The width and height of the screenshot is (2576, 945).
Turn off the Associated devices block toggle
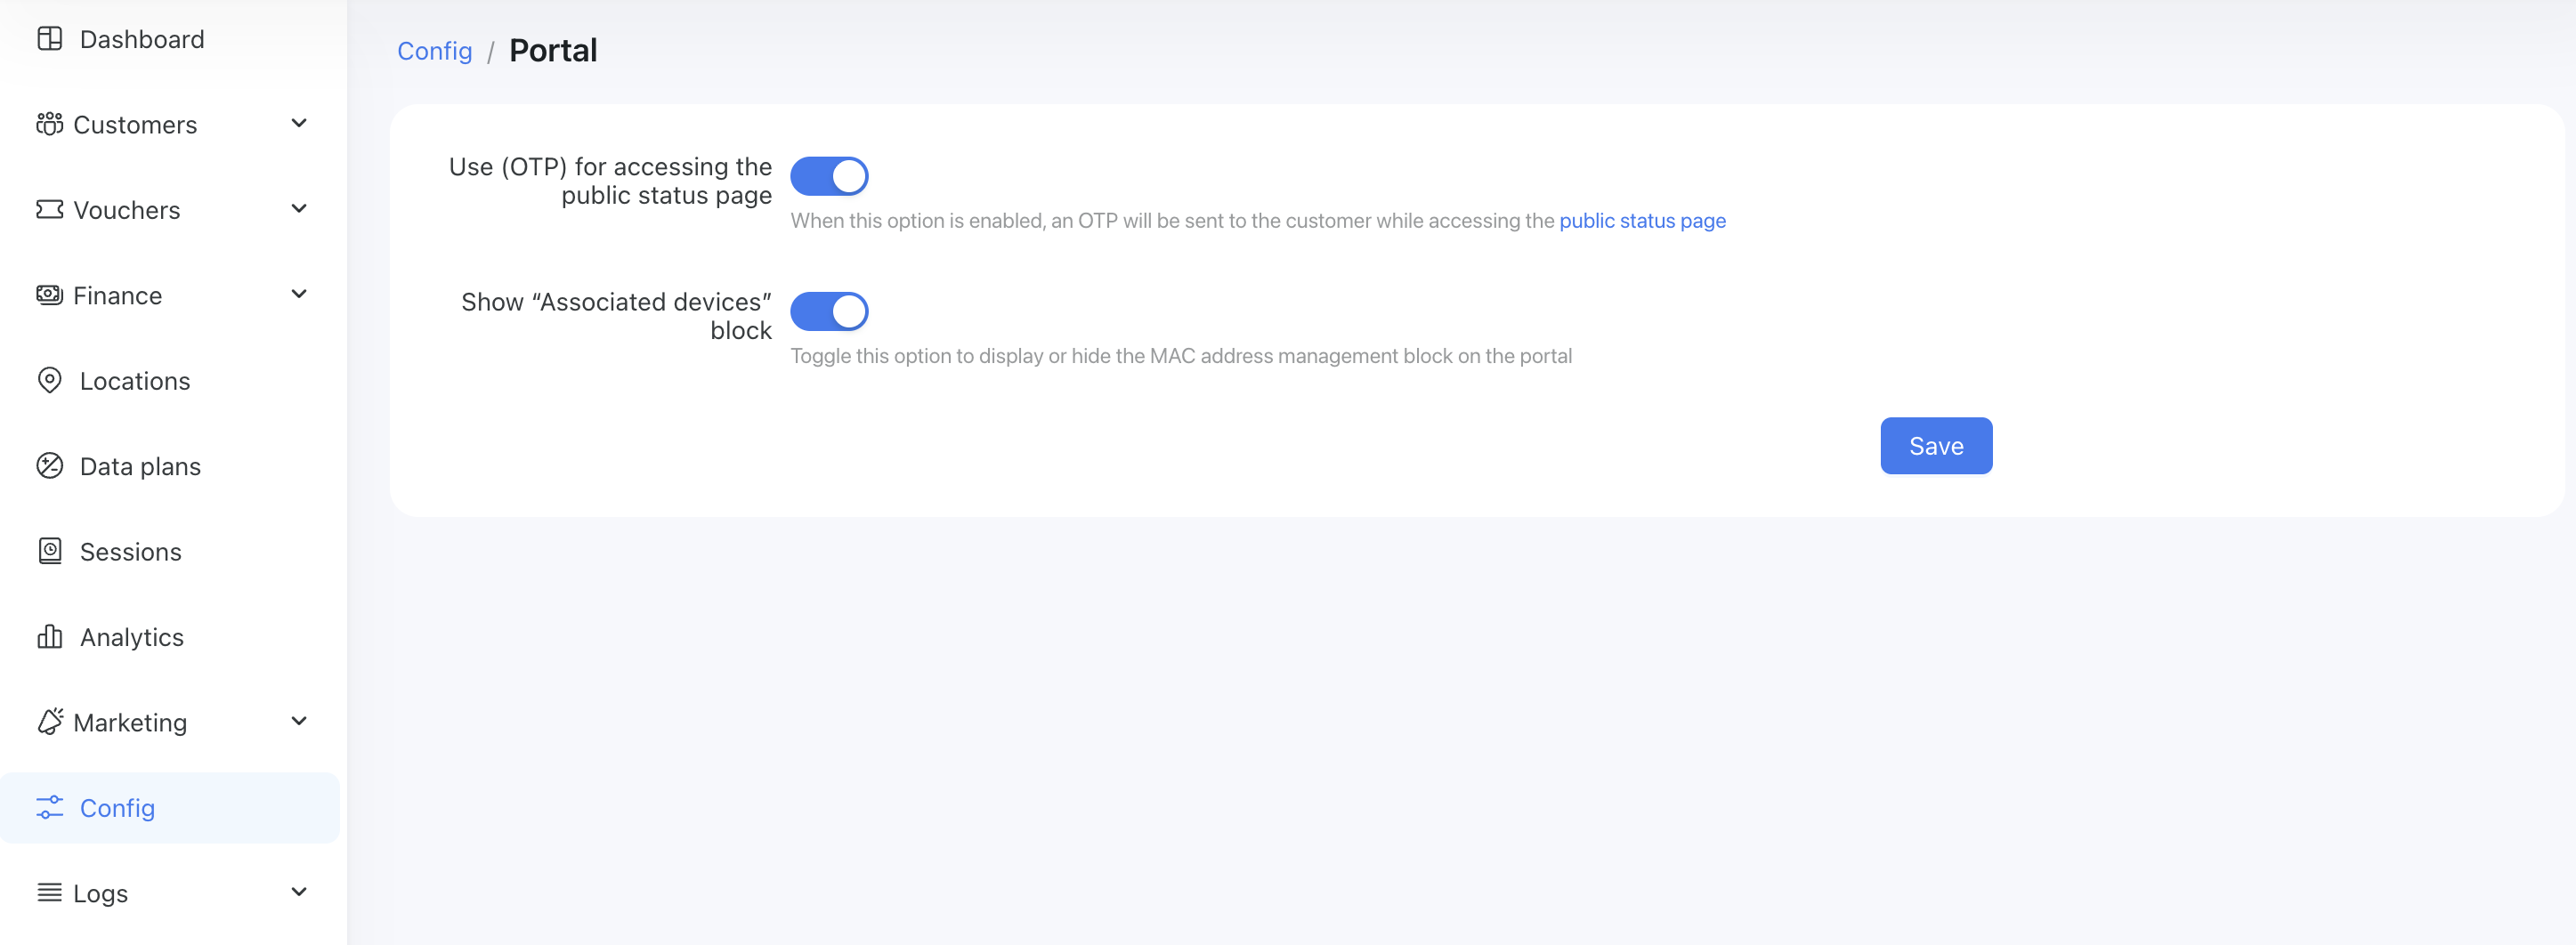[829, 311]
